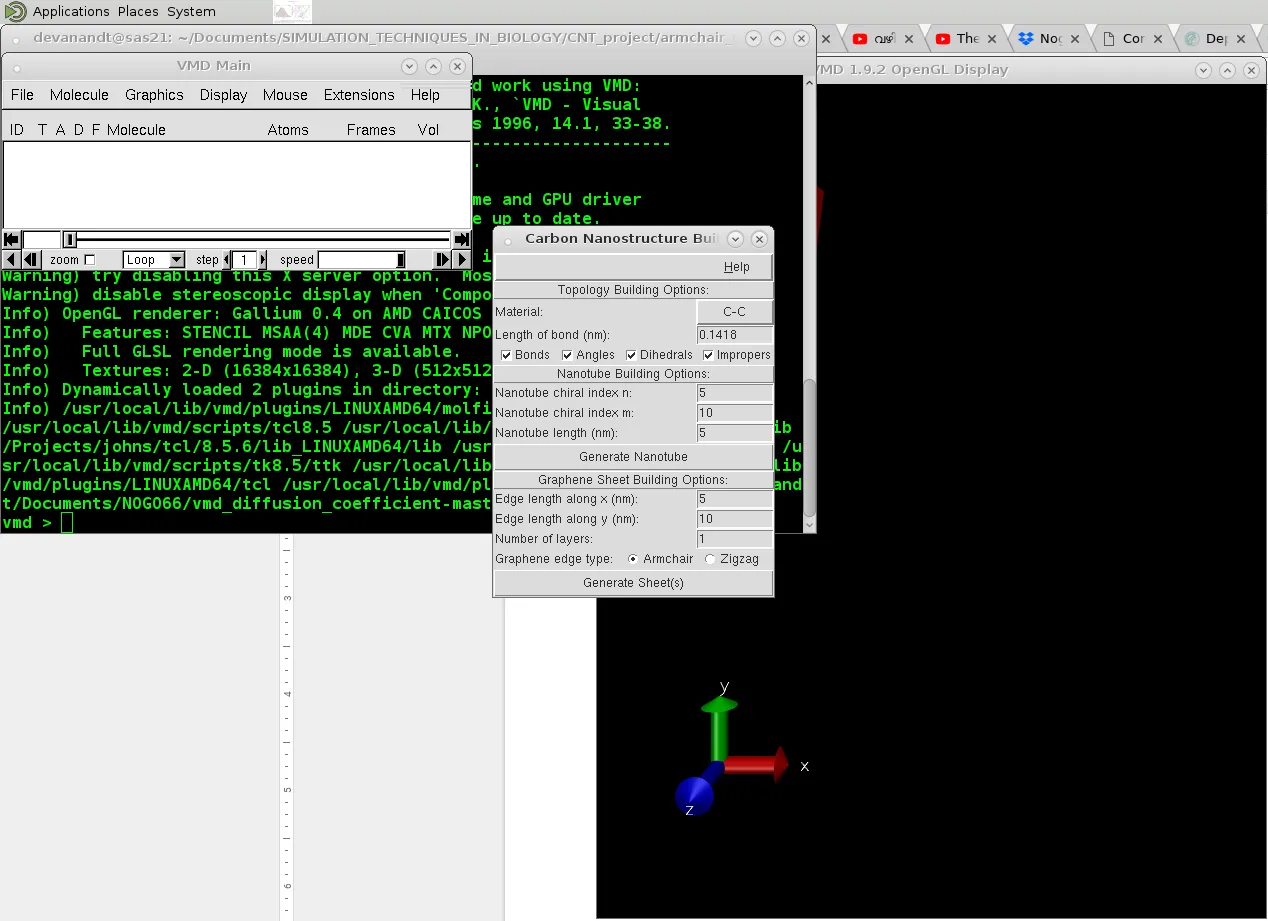Click the Nanotube chiral index n field

click(735, 393)
